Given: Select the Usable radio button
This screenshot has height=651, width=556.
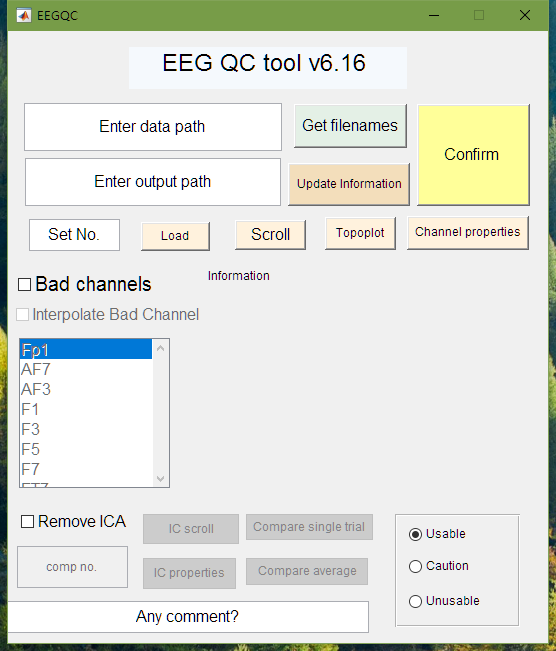Looking at the screenshot, I should [x=415, y=534].
